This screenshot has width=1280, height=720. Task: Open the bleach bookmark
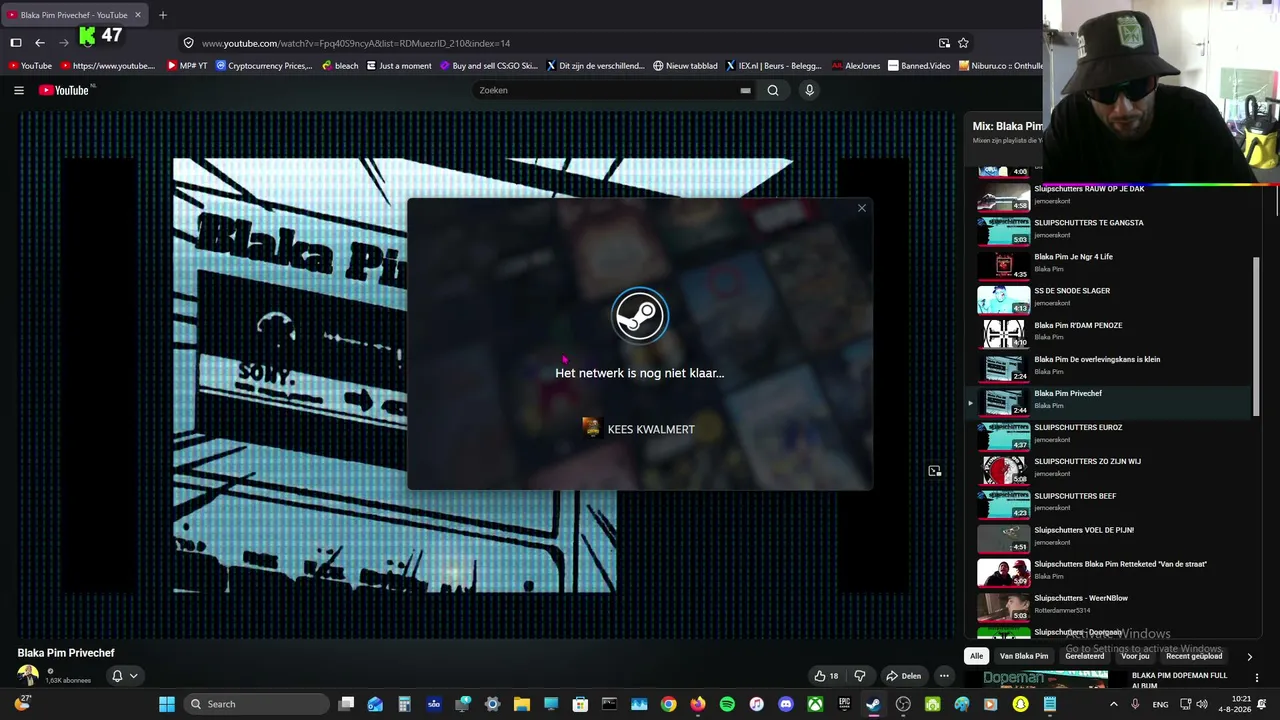340,66
